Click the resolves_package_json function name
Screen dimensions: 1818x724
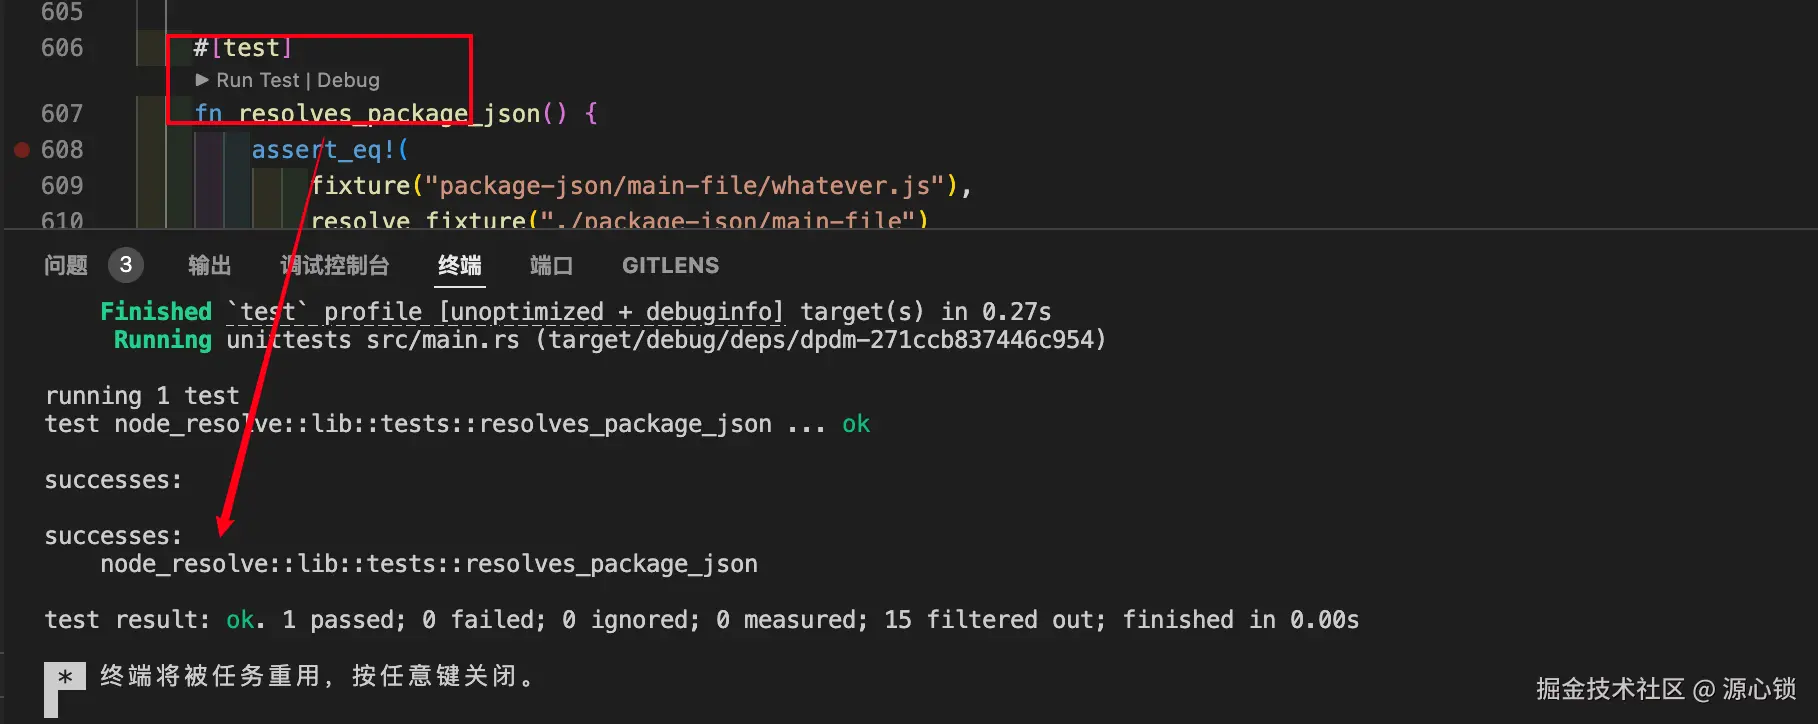(x=389, y=114)
